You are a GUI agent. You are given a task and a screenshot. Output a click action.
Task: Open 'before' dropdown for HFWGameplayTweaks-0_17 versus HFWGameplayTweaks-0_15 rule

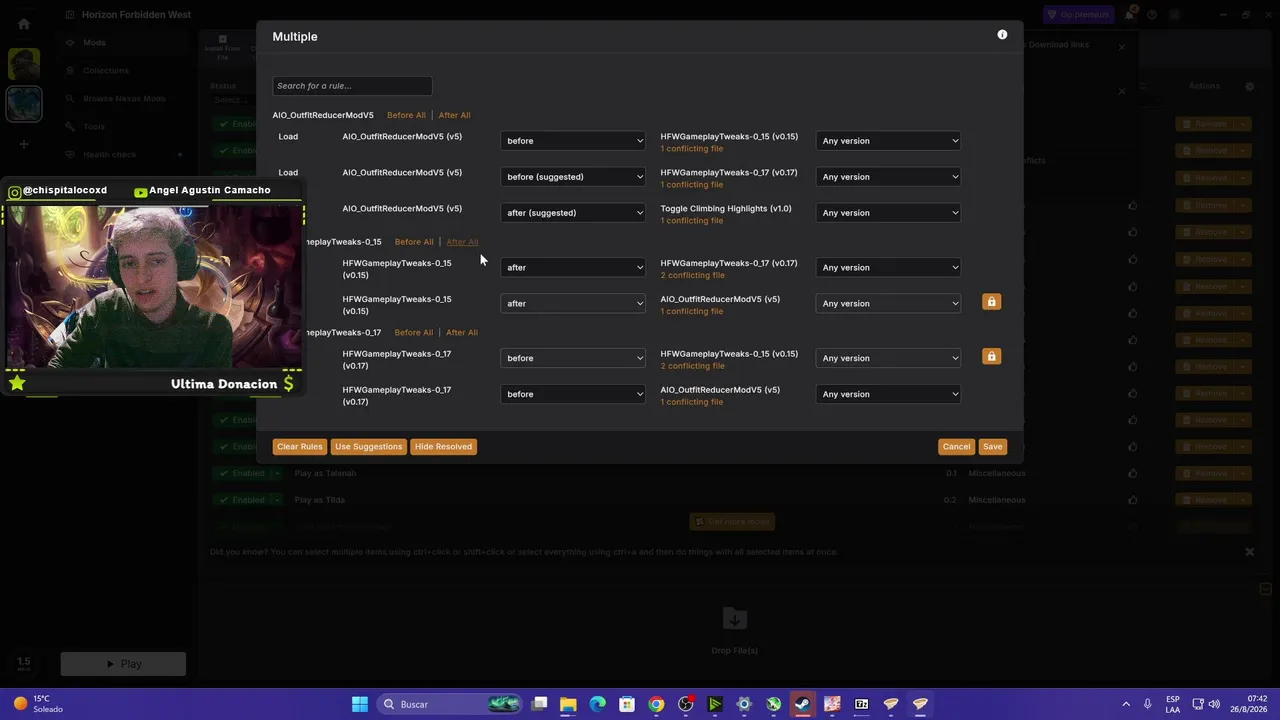pyautogui.click(x=574, y=358)
